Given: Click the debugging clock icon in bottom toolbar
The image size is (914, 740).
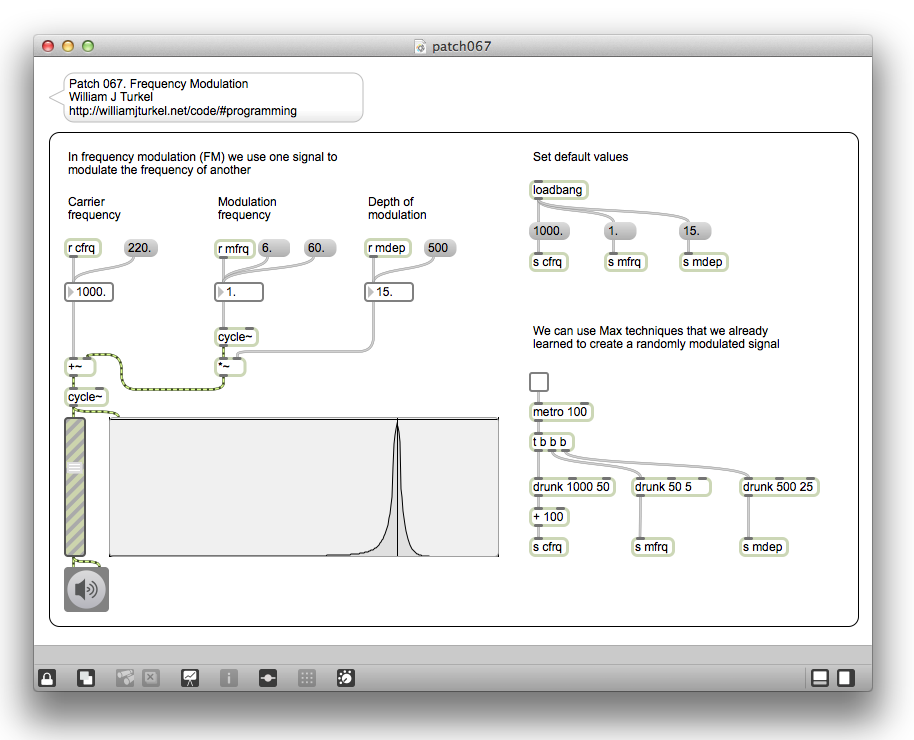Looking at the screenshot, I should (346, 678).
